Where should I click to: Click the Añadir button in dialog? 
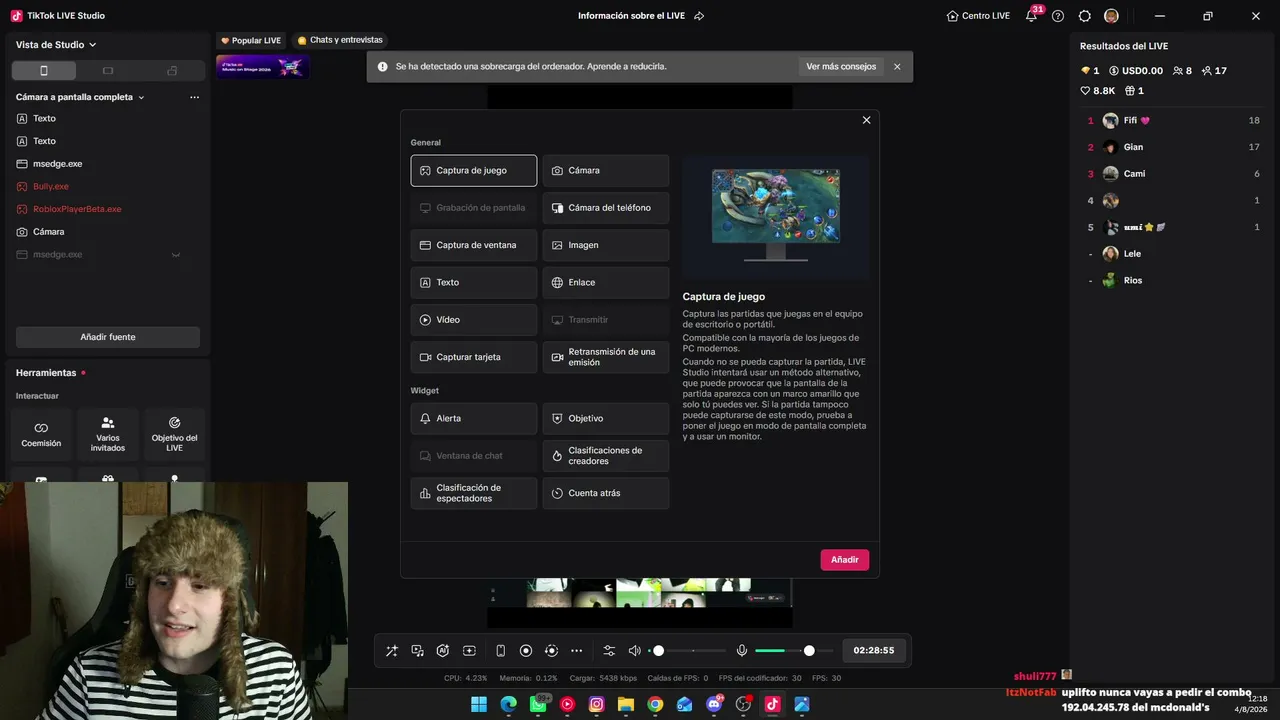845,560
